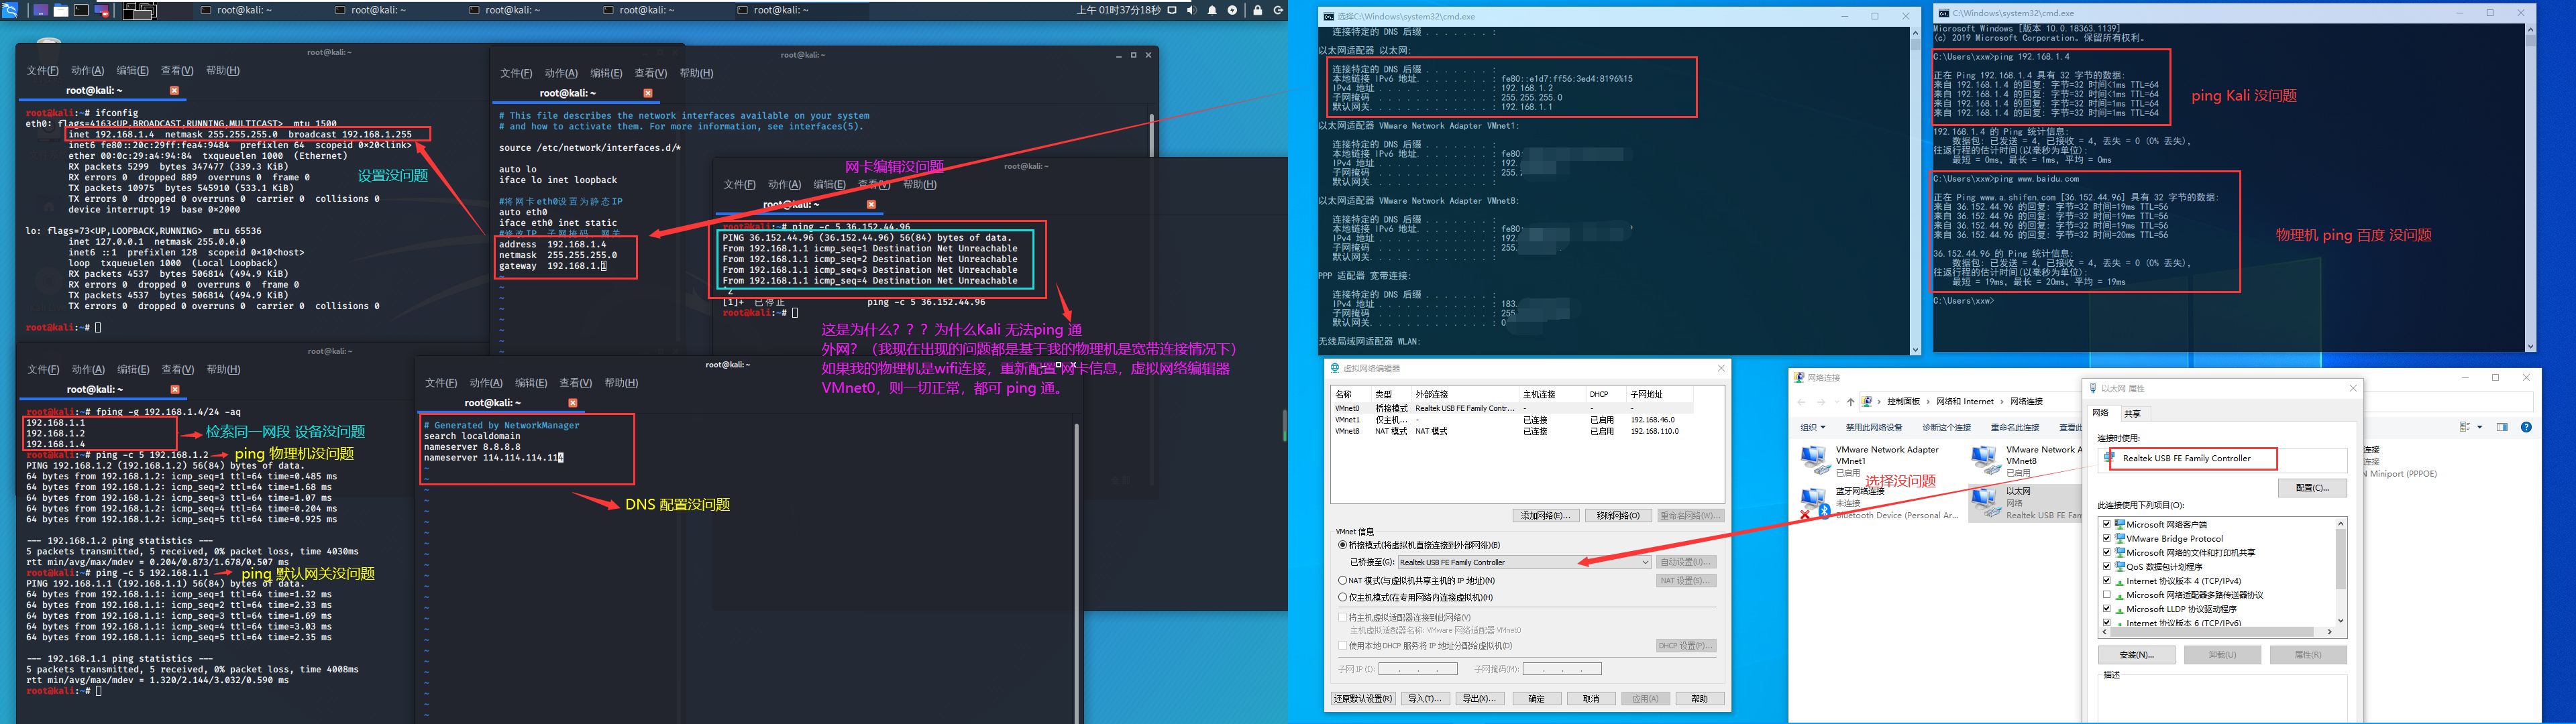Open the notifications bell in Kali panel
Screen dimensions: 2576x724
click(x=1212, y=11)
